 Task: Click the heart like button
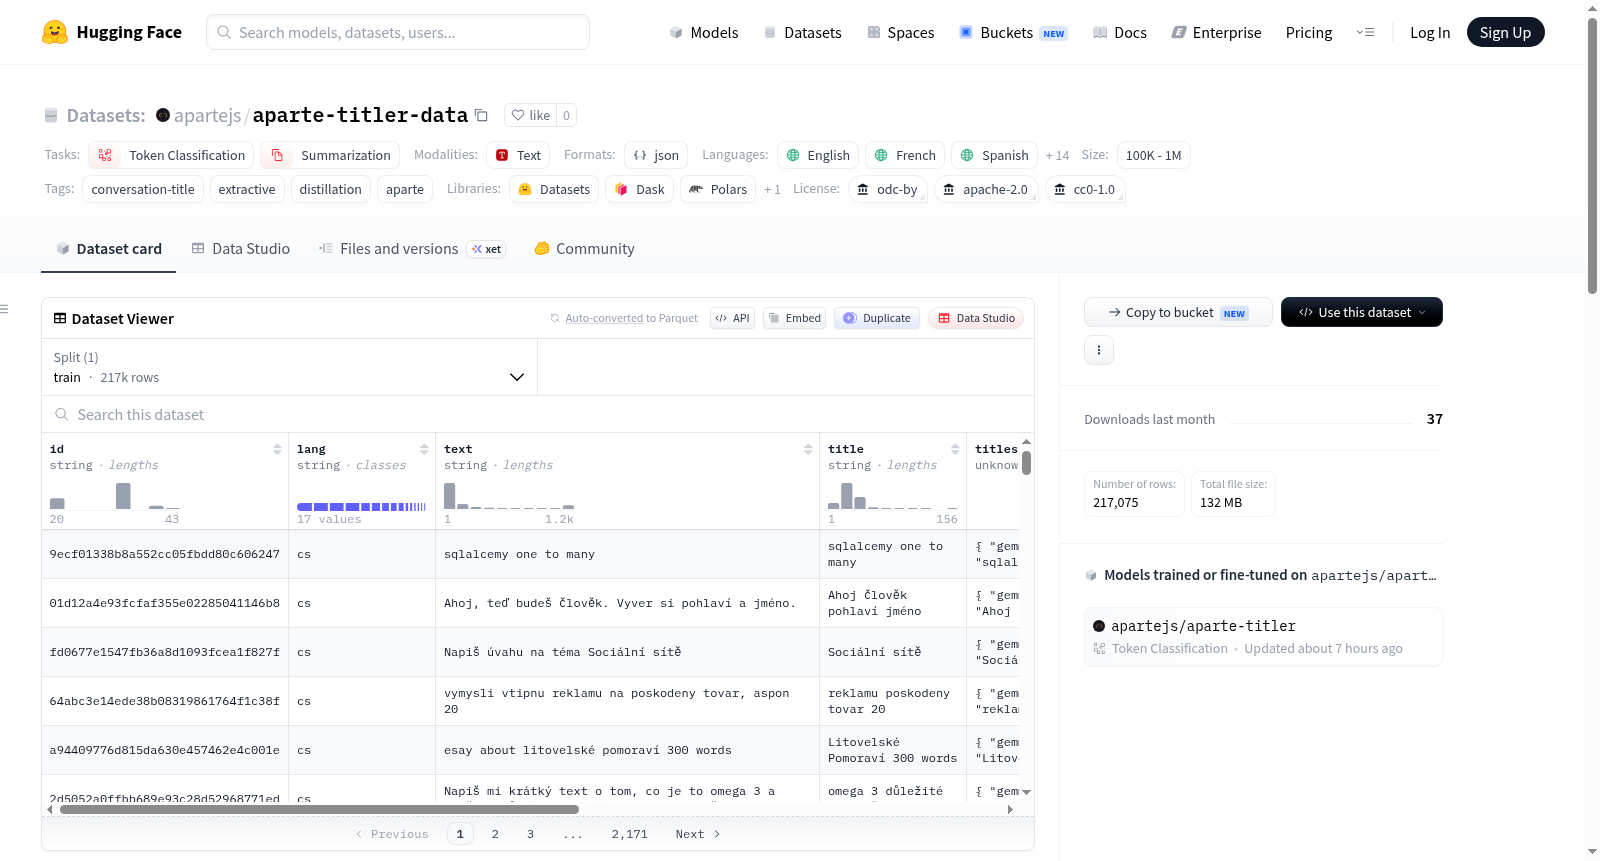530,115
